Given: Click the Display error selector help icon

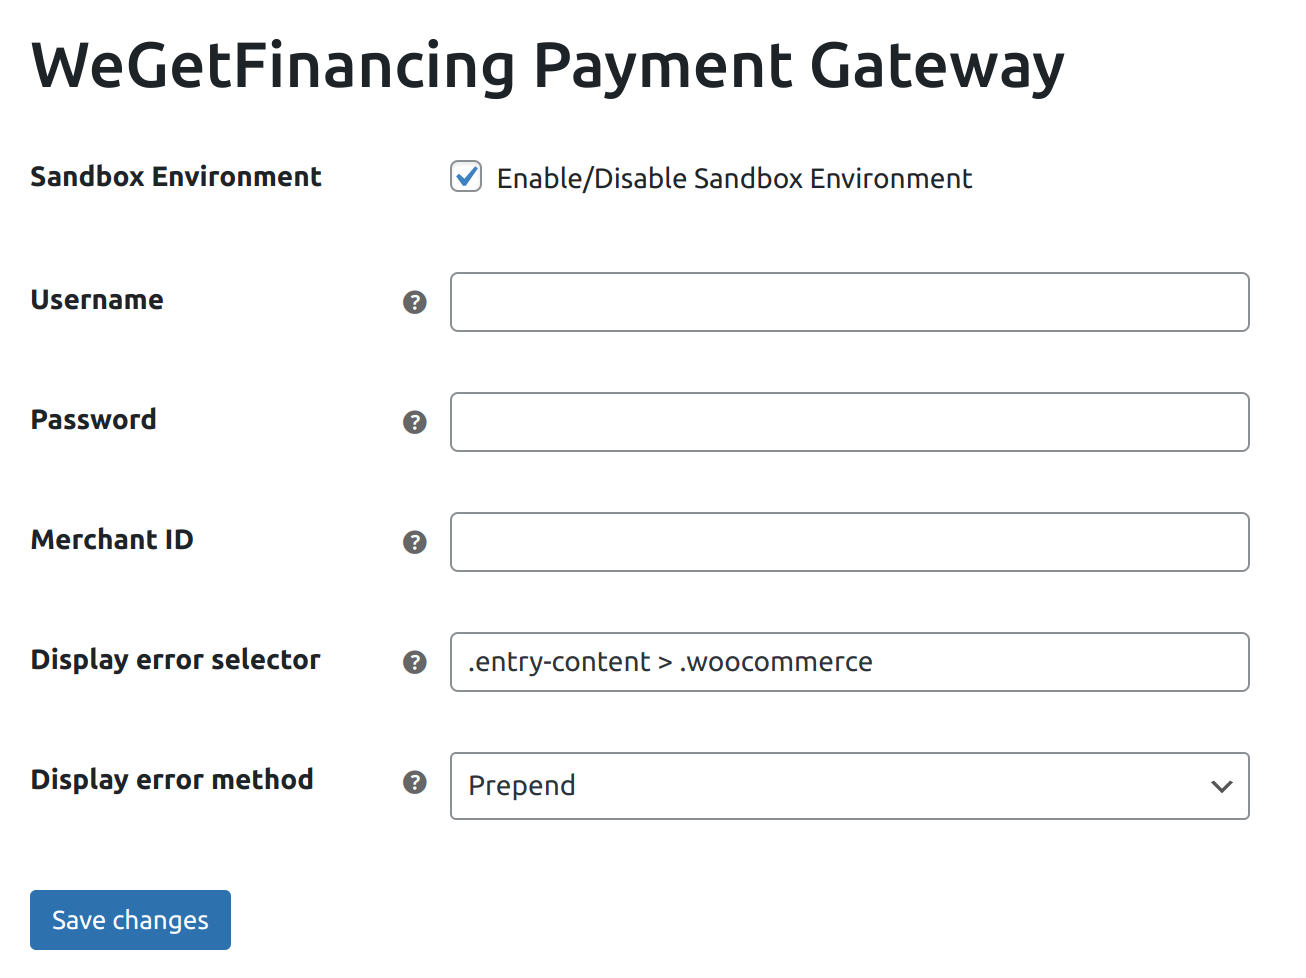Looking at the screenshot, I should pos(415,662).
